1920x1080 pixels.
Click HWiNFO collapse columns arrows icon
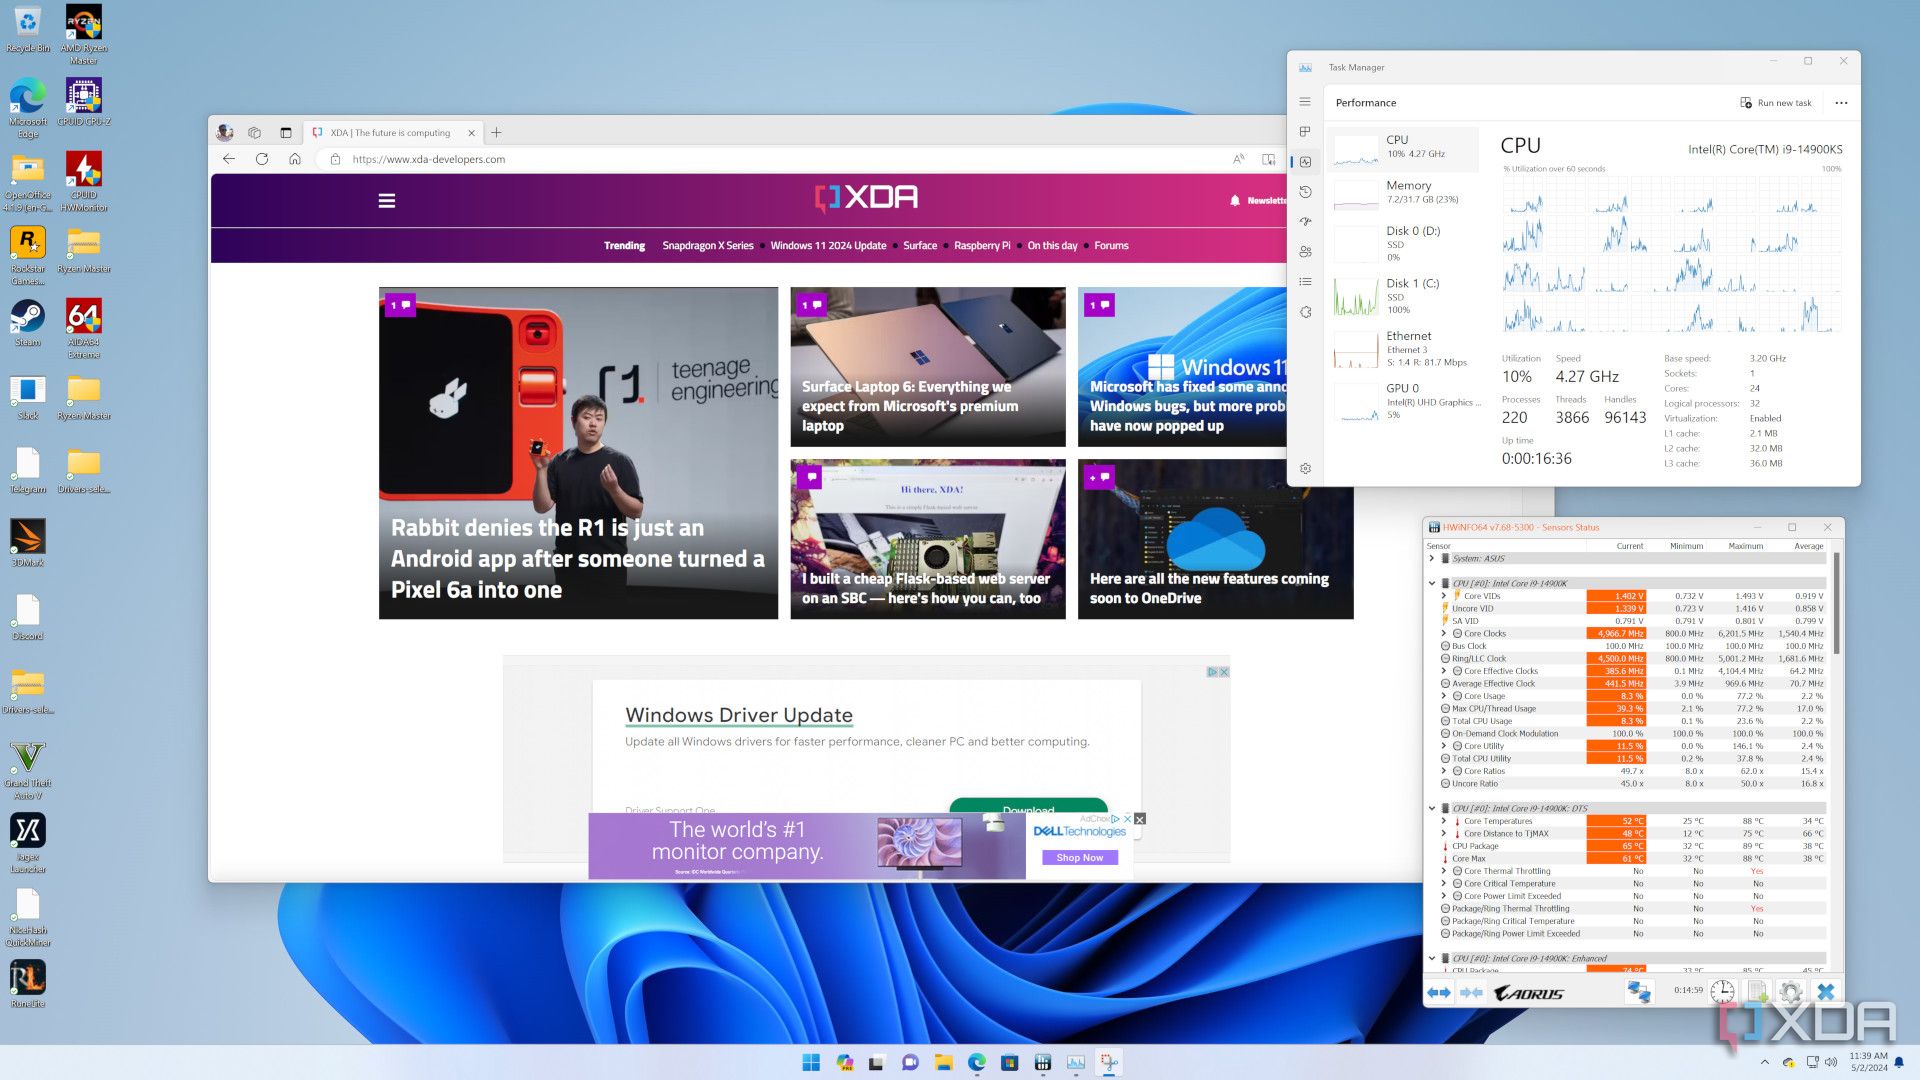[1471, 992]
